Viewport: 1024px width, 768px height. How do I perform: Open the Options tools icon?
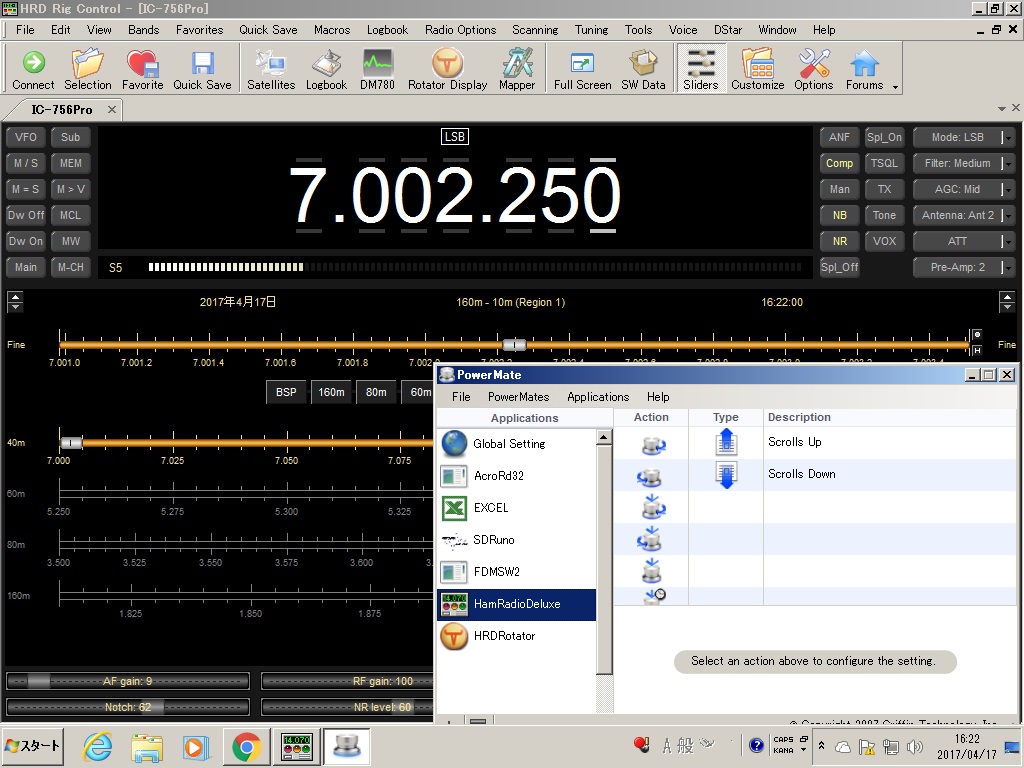point(814,69)
